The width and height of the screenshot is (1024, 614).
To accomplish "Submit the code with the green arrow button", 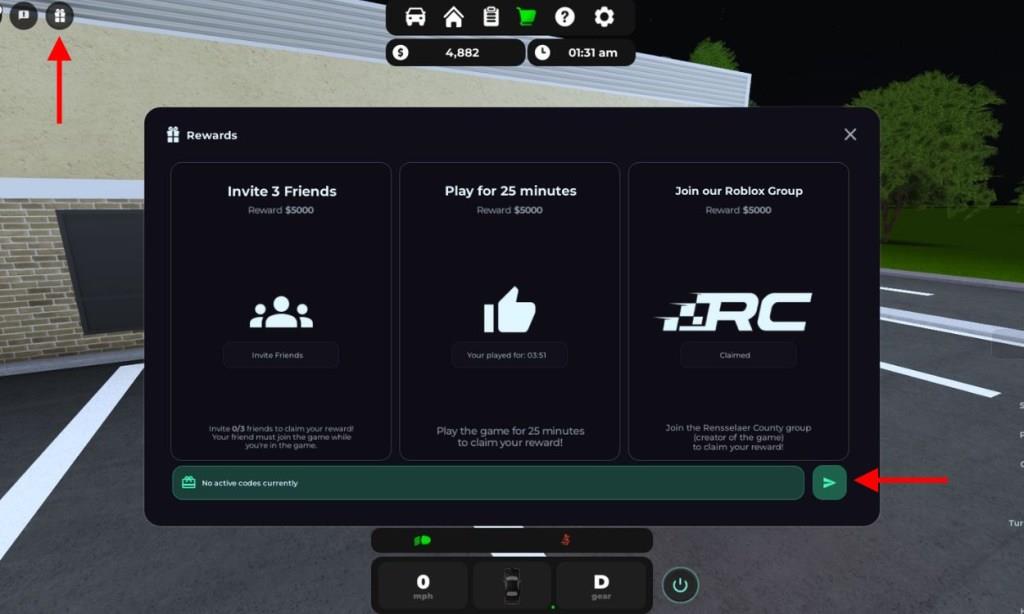I will [829, 482].
